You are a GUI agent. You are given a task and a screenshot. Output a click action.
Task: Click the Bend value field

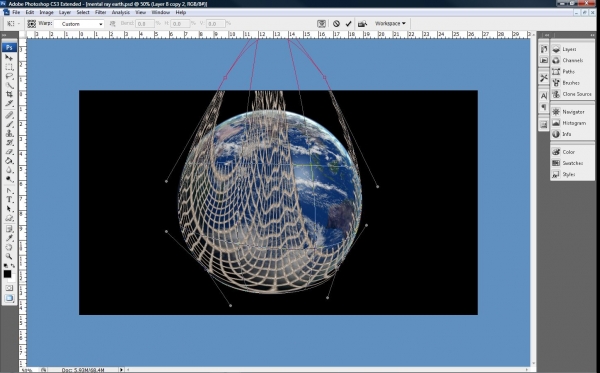click(145, 24)
